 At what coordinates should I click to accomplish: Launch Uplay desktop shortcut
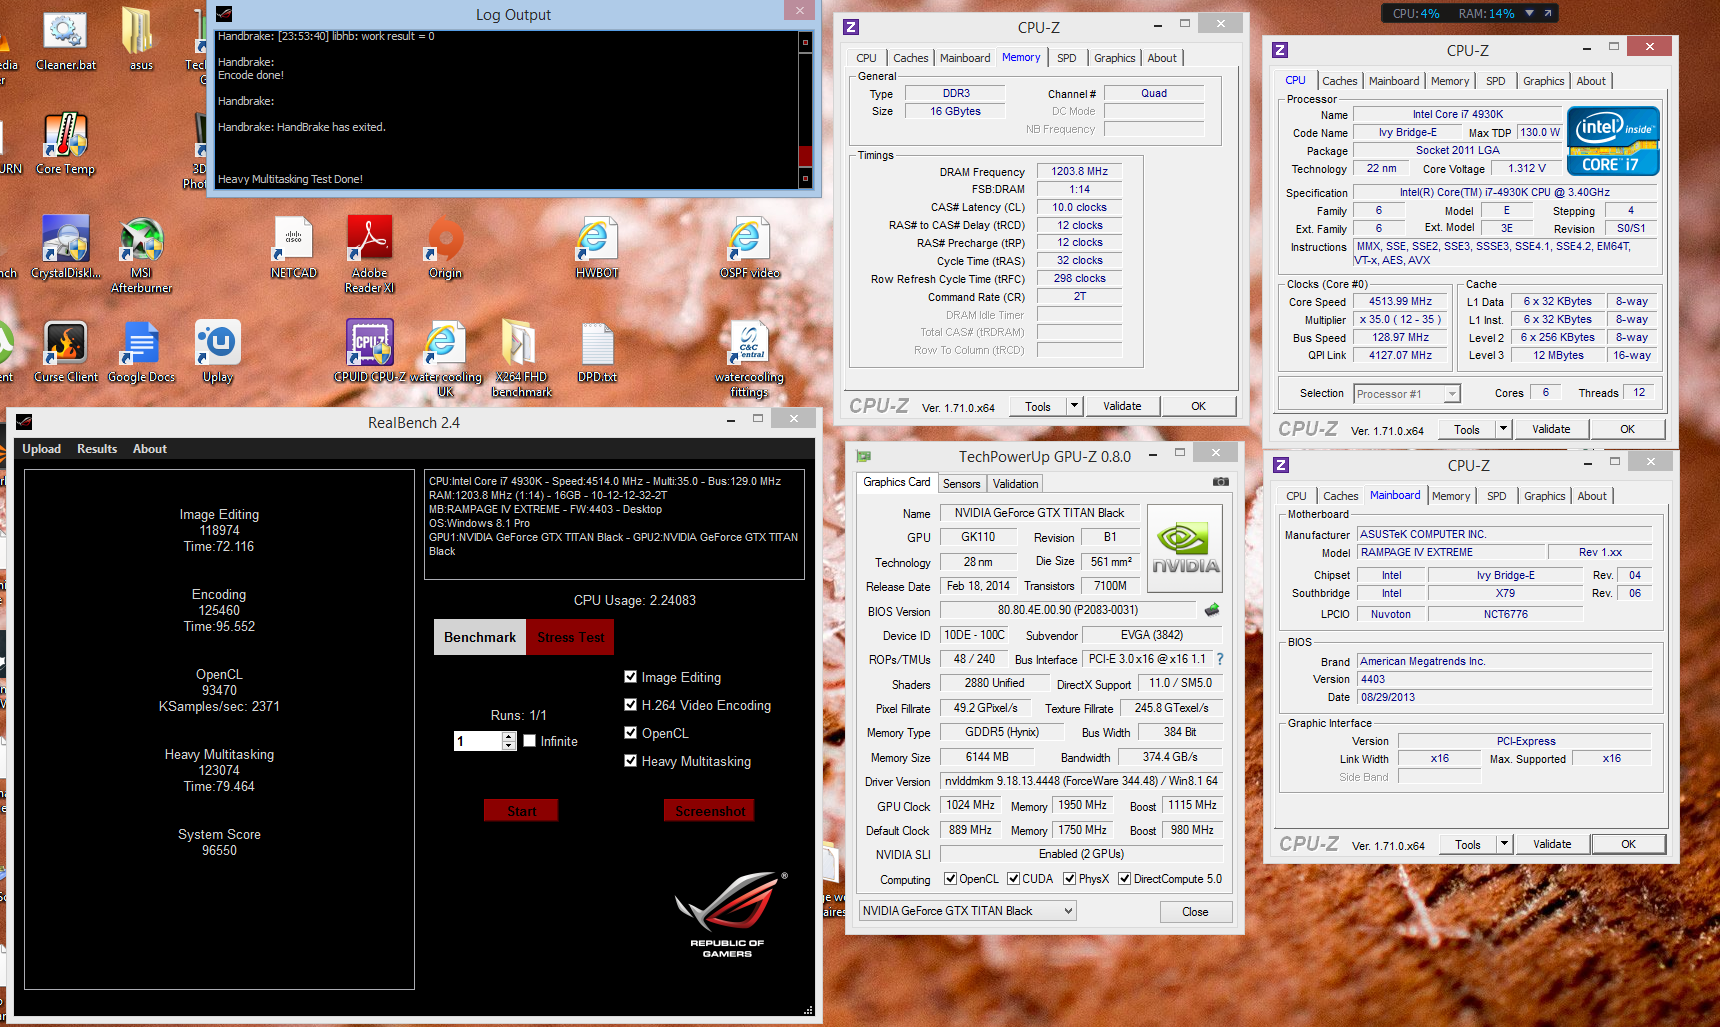(x=217, y=352)
